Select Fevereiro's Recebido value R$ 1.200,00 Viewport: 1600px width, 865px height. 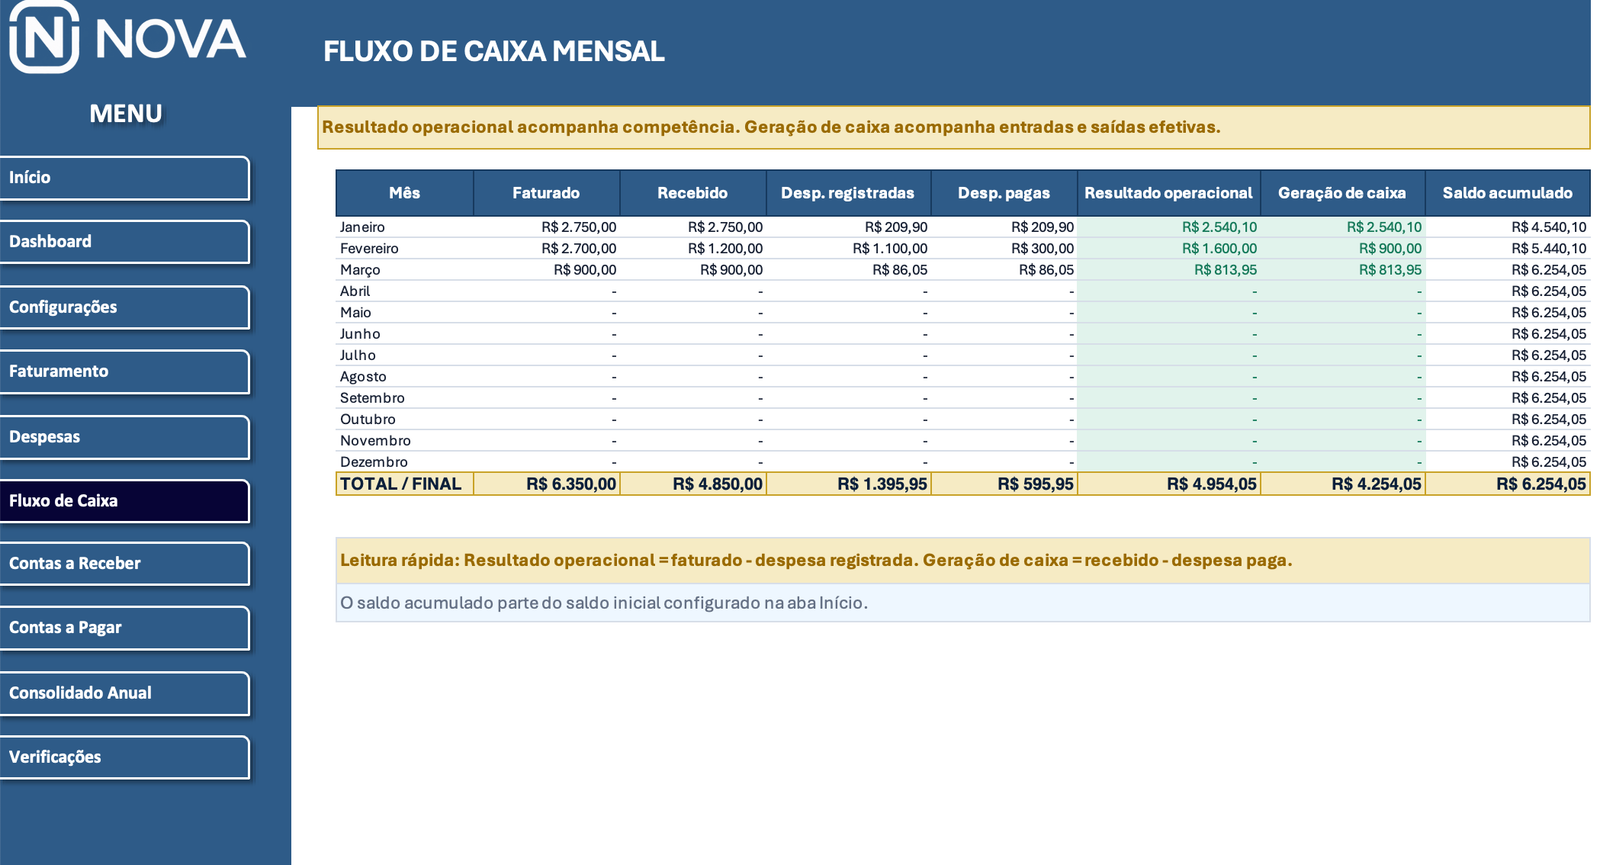[x=725, y=249]
